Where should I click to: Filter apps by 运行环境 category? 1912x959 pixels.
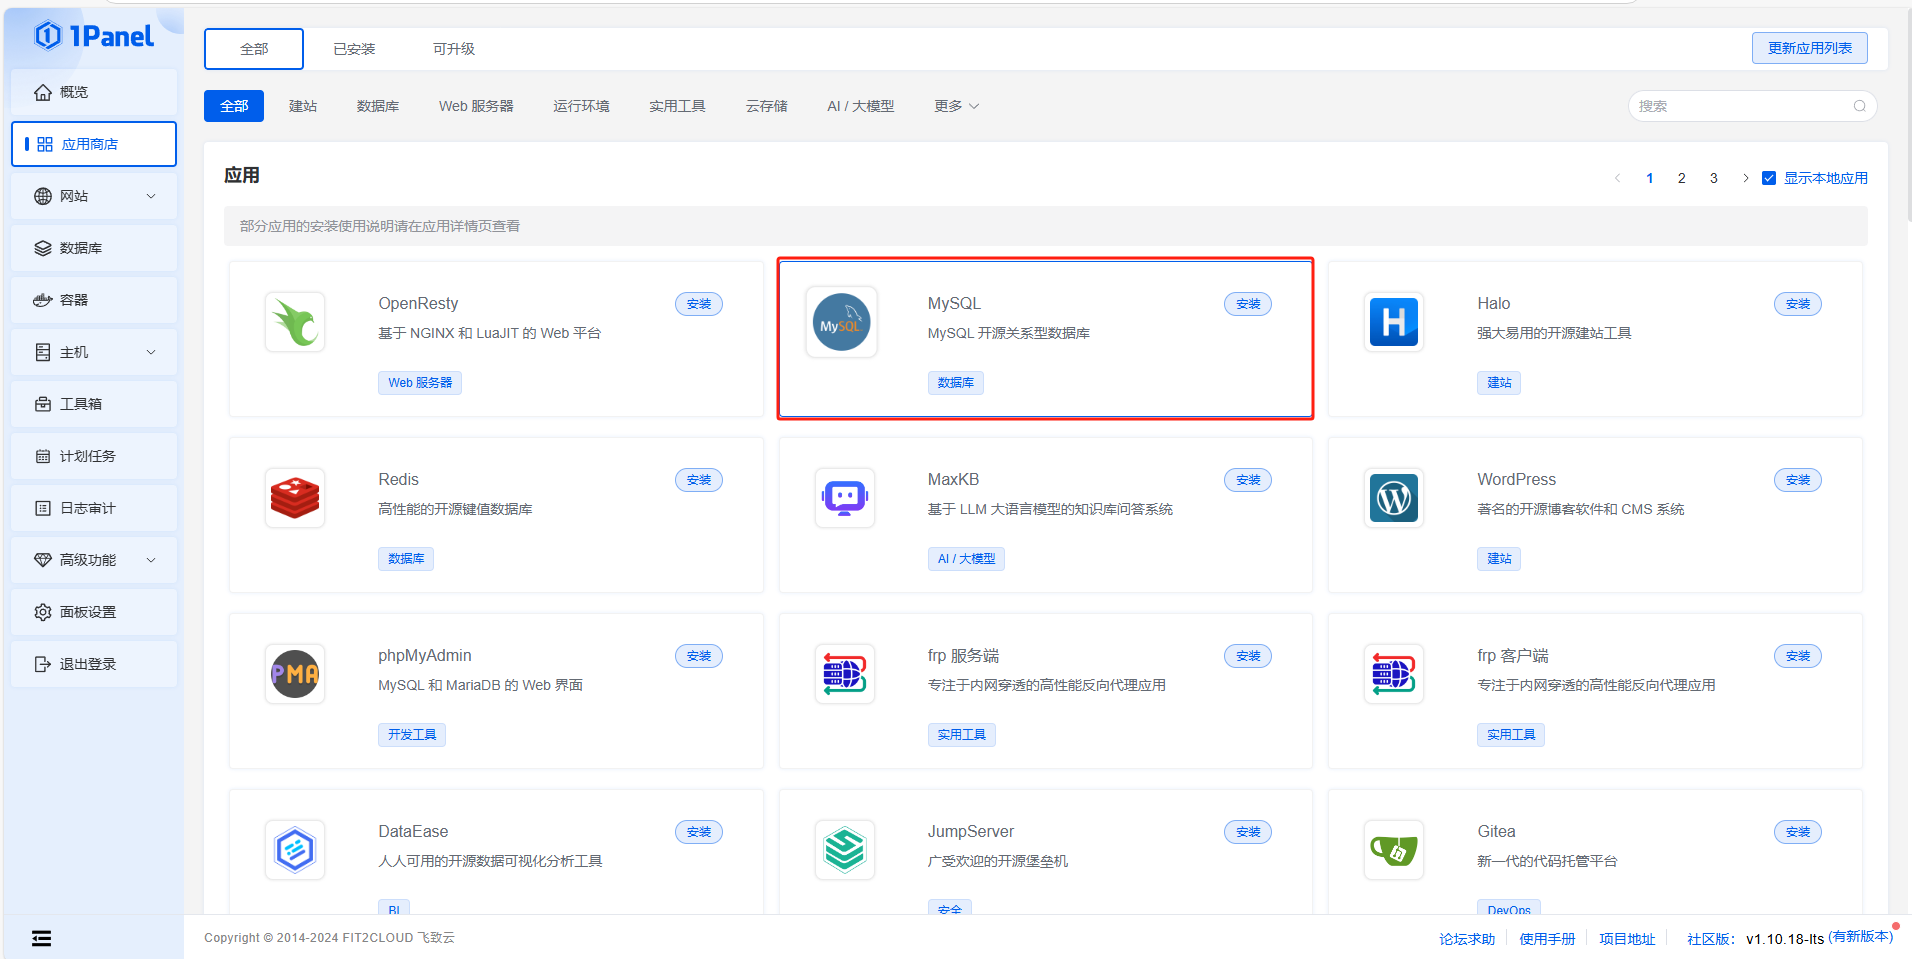(x=581, y=106)
